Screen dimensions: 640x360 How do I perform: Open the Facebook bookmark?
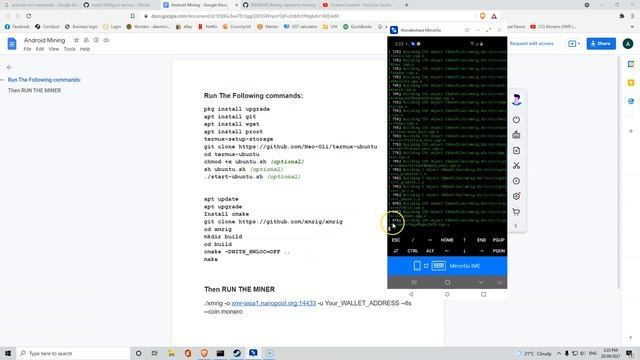pyautogui.click(x=17, y=27)
